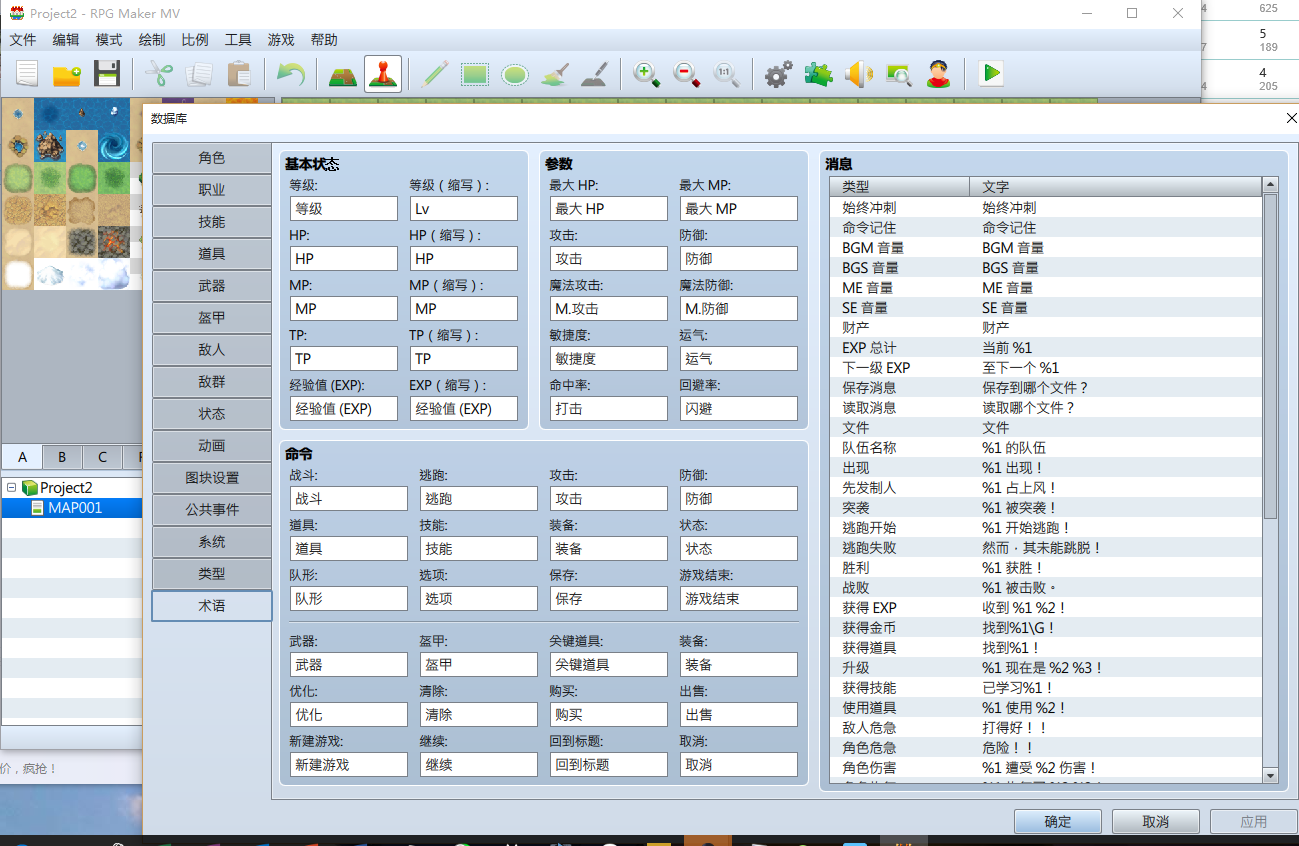Click the Cut scissors icon

click(x=159, y=74)
